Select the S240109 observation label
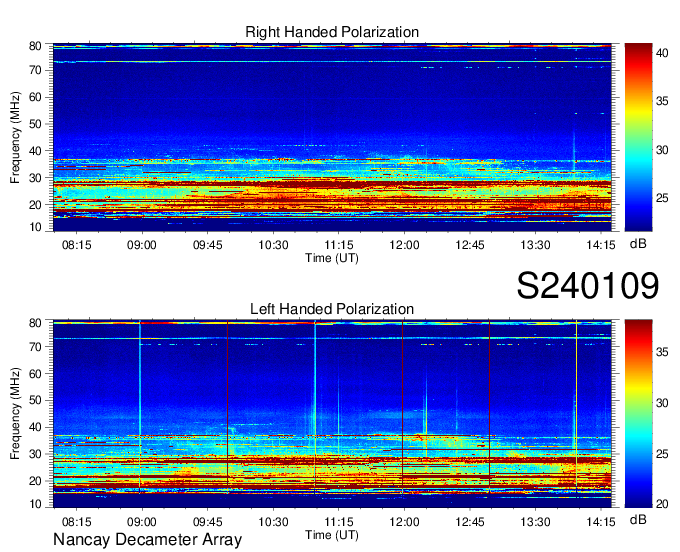This screenshot has height=552, width=680. coord(588,286)
